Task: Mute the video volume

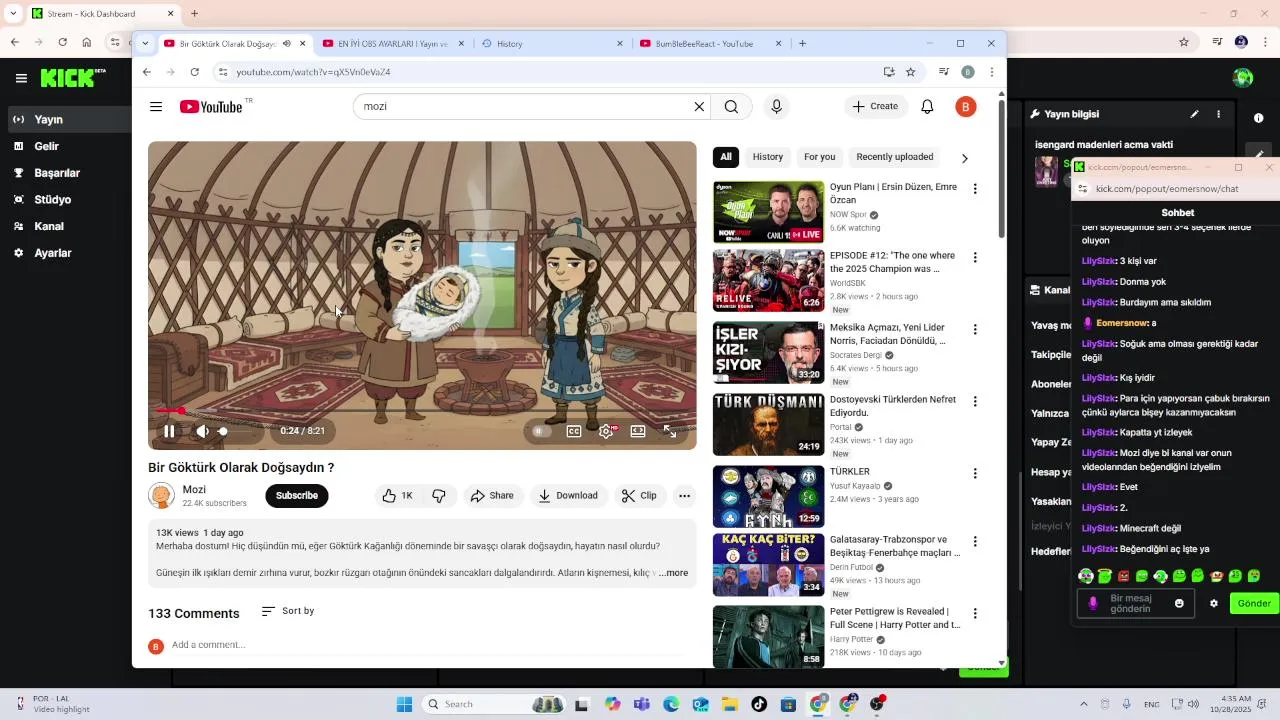Action: pyautogui.click(x=202, y=431)
